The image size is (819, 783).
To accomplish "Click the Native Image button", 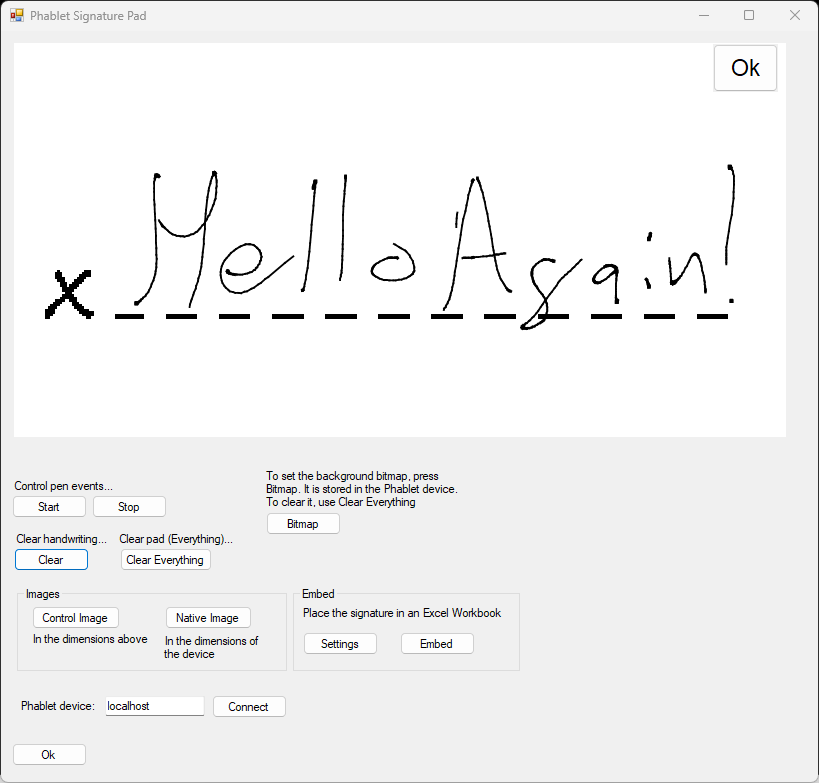I will point(208,618).
